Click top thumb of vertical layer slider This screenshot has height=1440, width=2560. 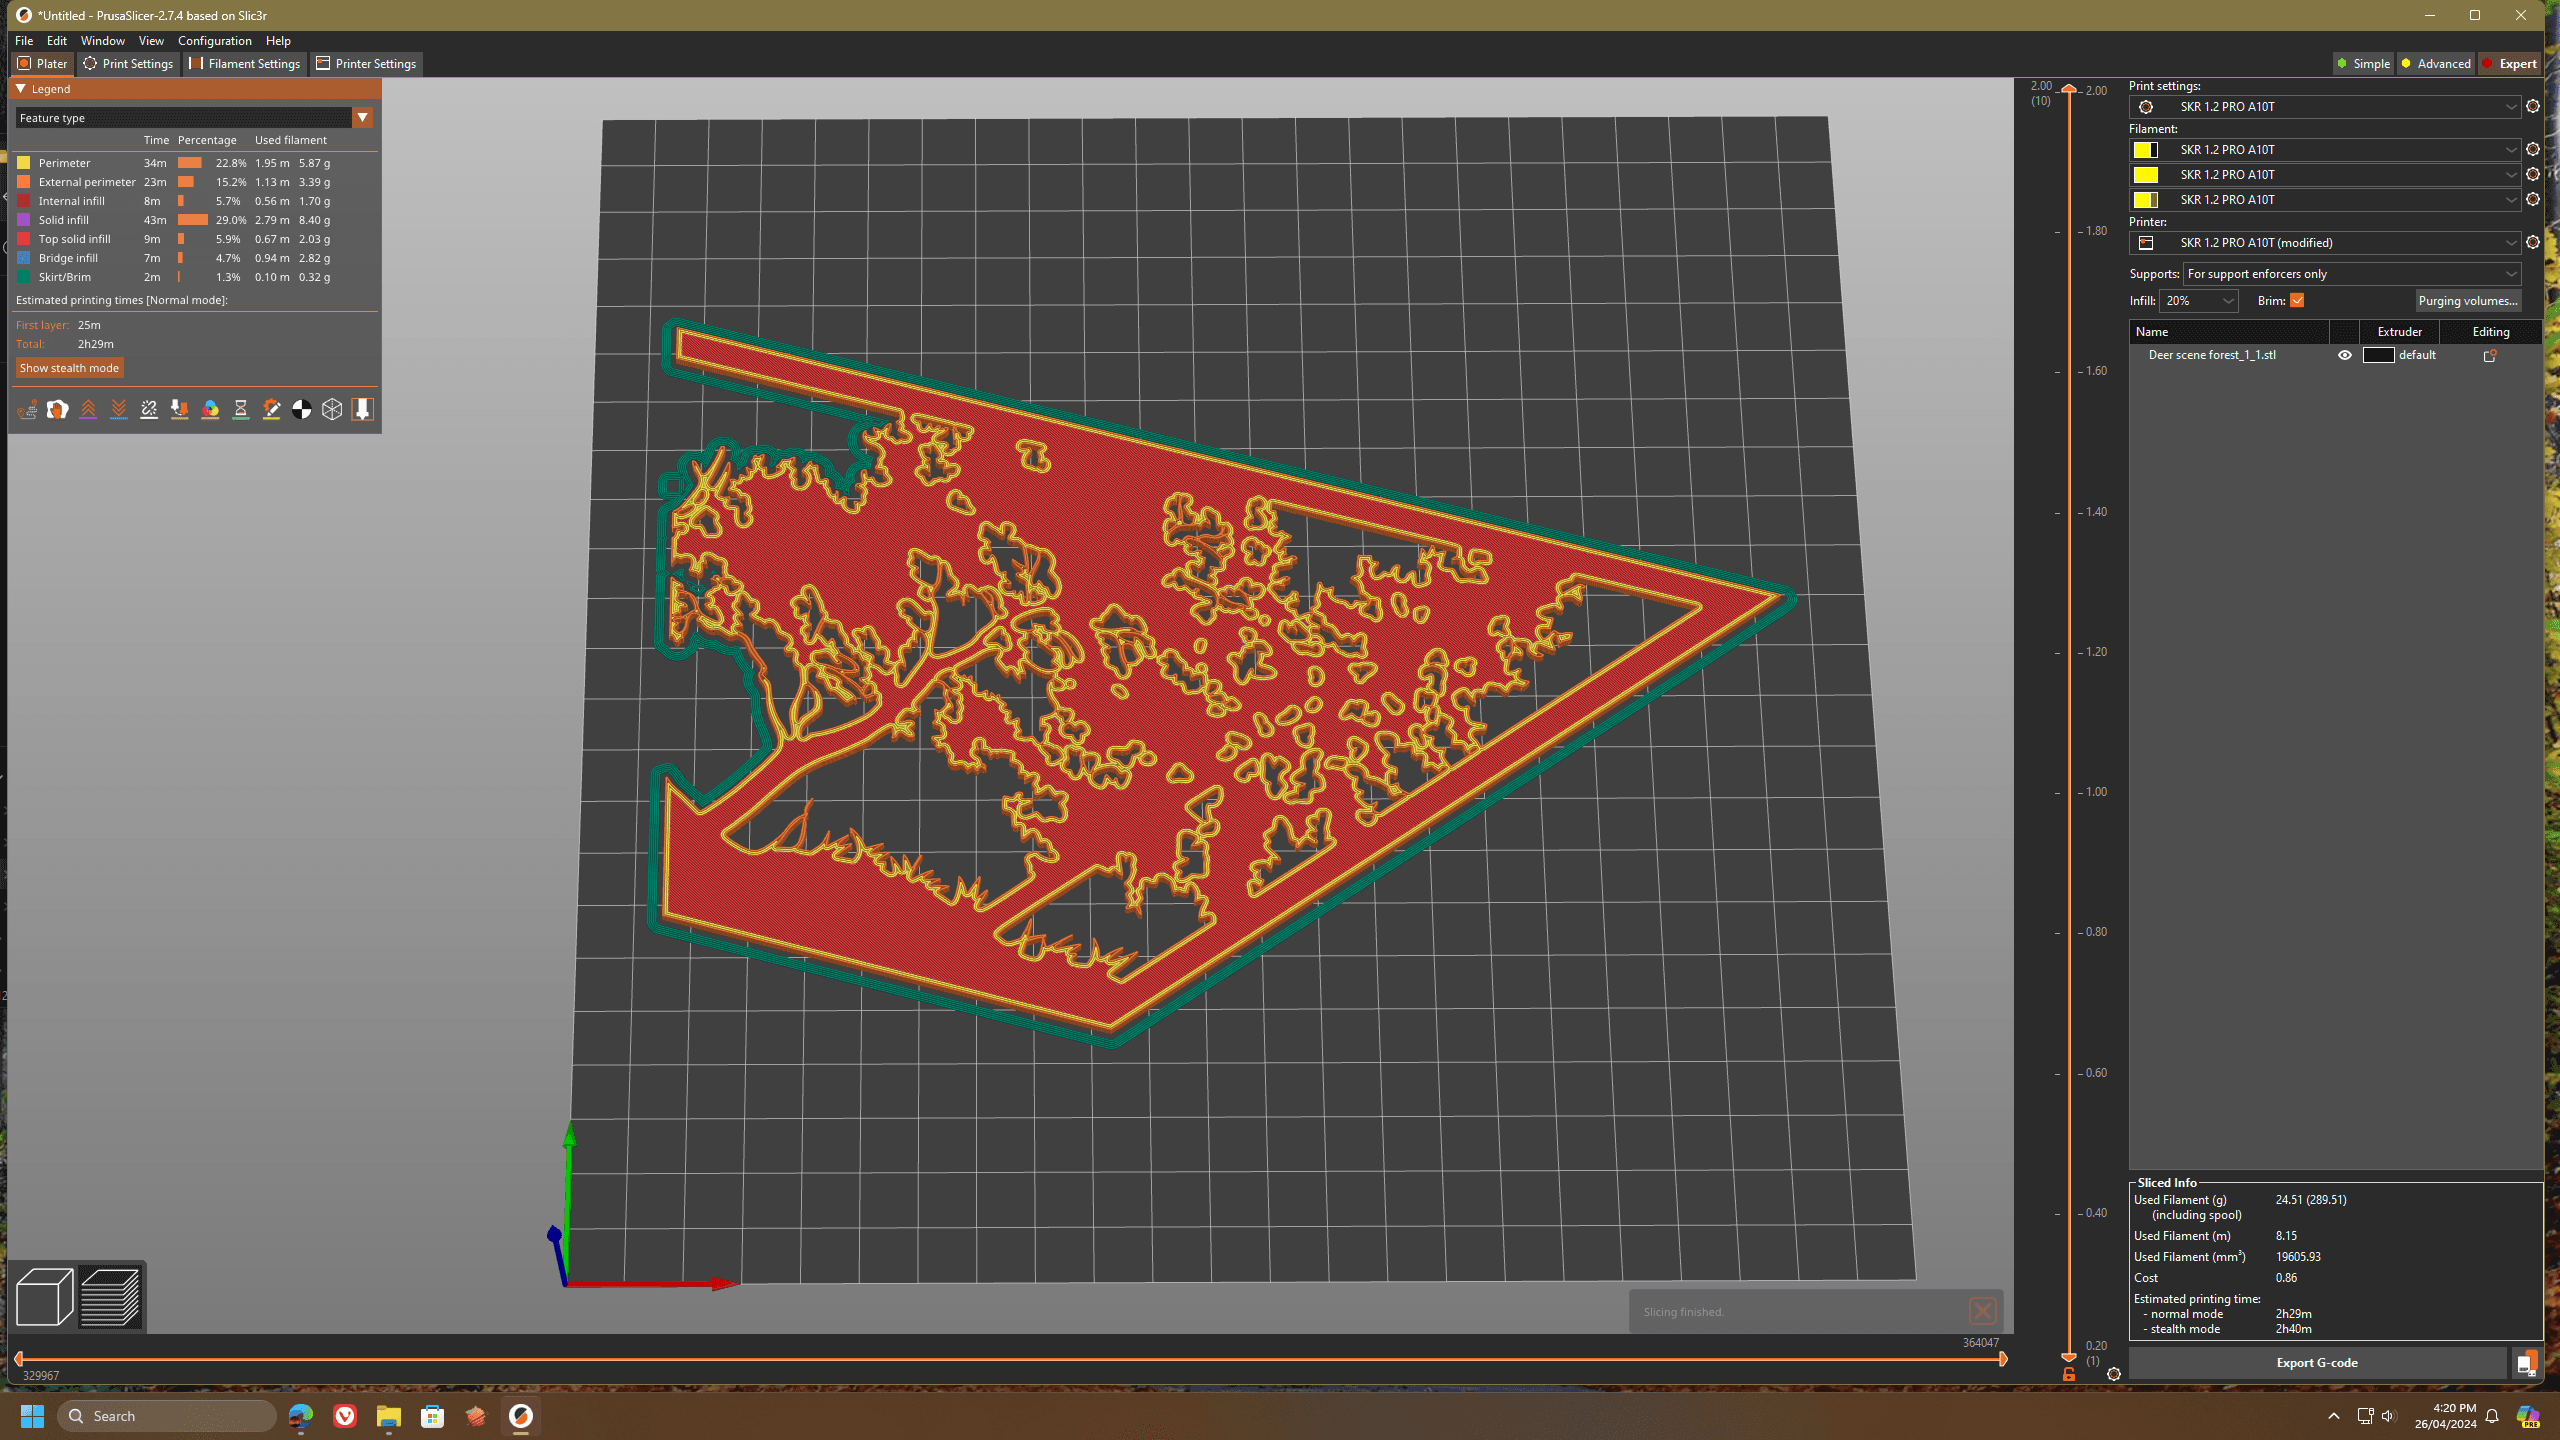click(2069, 90)
